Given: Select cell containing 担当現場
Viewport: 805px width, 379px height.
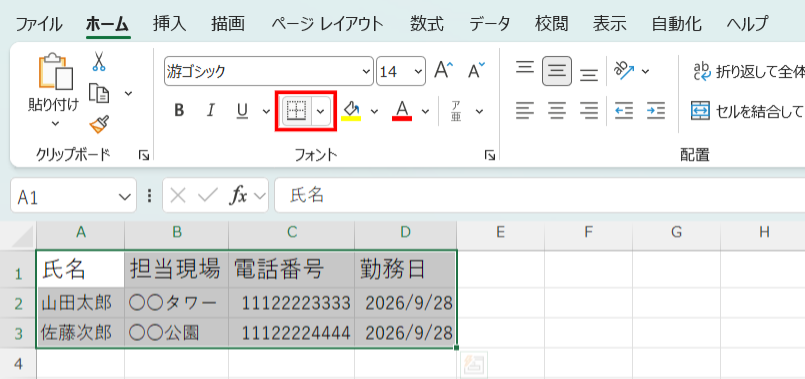Looking at the screenshot, I should click(x=177, y=269).
